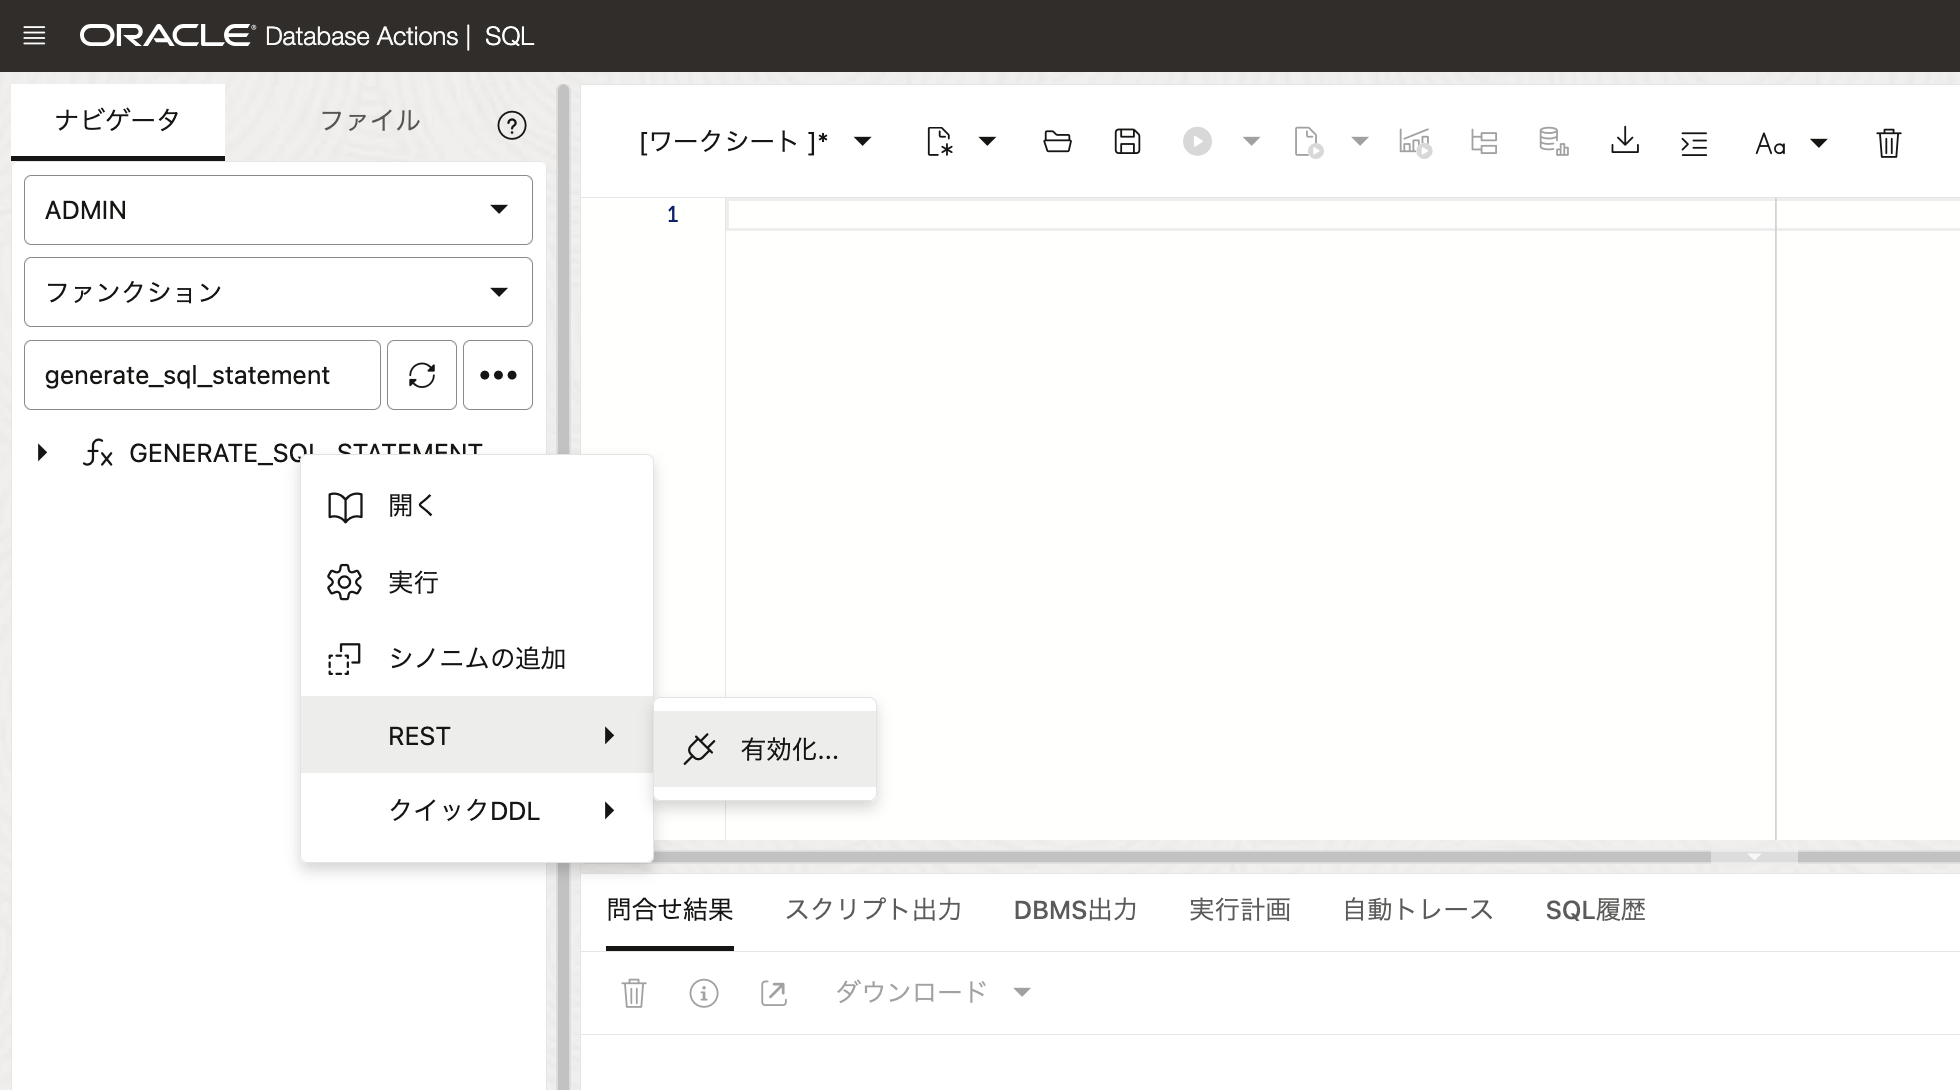Open the ファンクション object type dropdown
Viewport: 1960px width, 1090px height.
278,292
